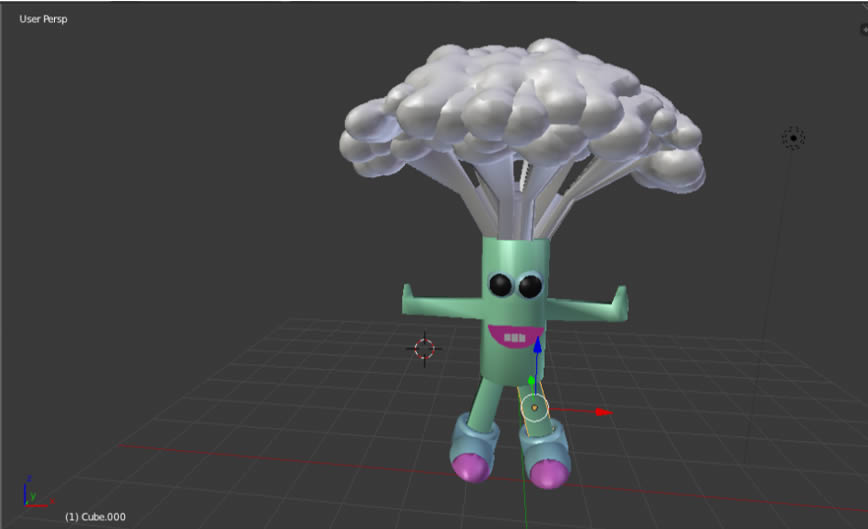Click the (1) Cube.000 object label

tap(95, 517)
